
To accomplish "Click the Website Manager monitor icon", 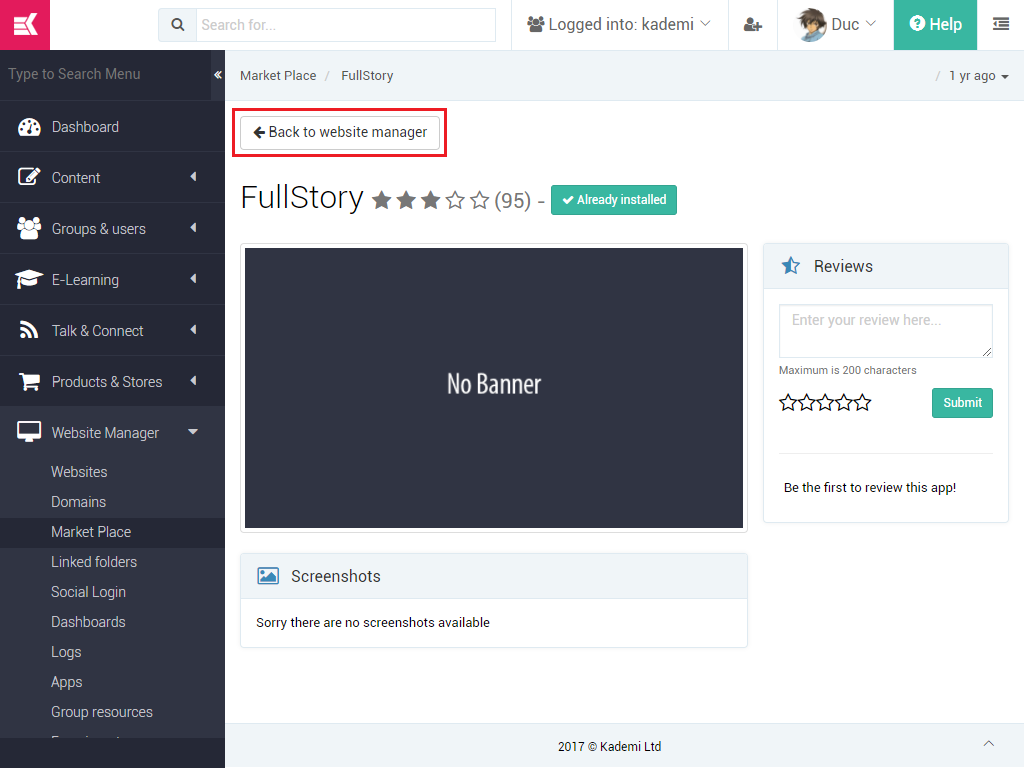I will coord(29,432).
